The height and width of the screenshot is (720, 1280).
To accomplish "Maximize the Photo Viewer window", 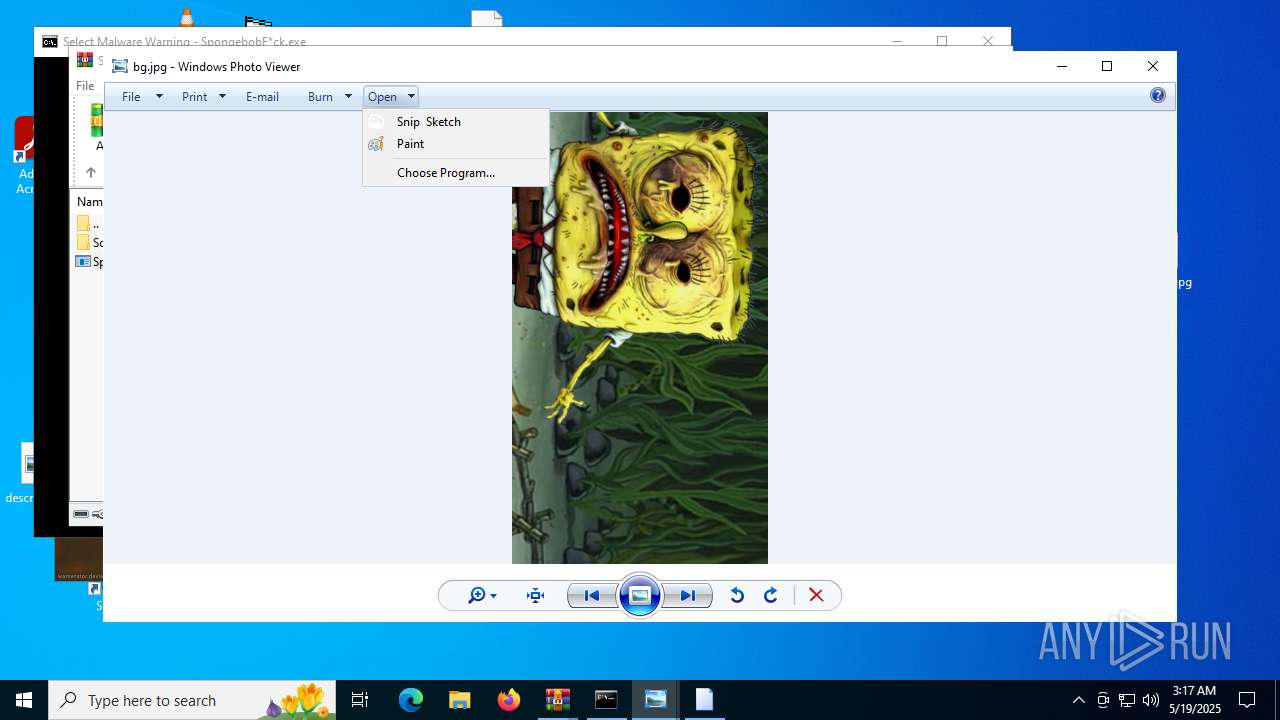I will click(x=1107, y=66).
